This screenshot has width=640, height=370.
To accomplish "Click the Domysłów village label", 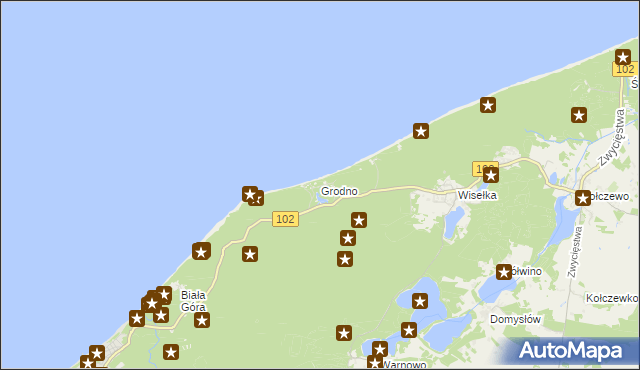I will pos(515,319).
